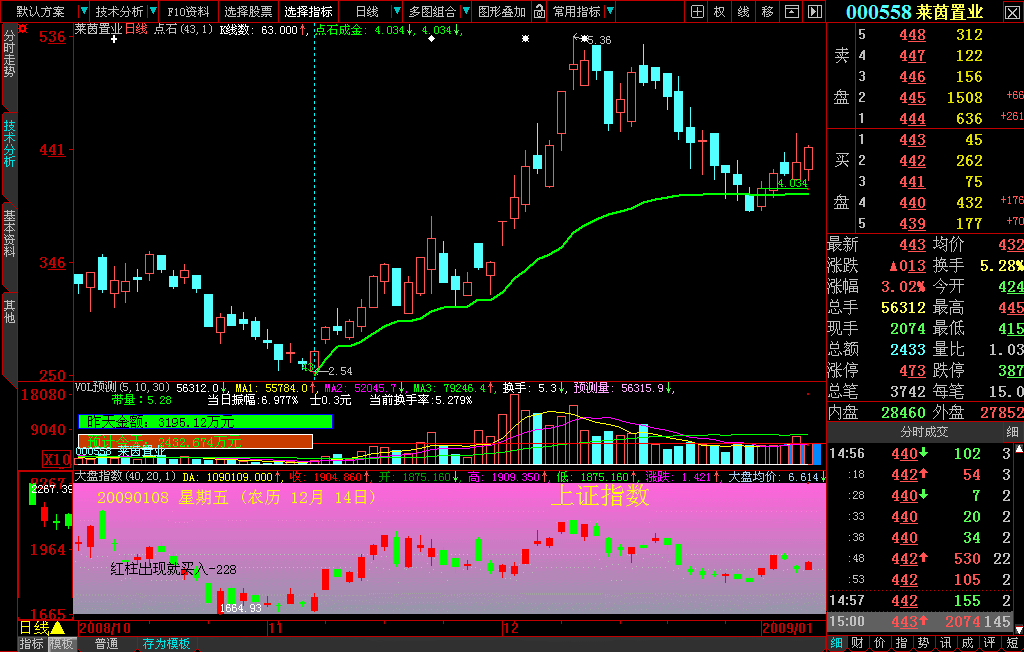
Task: Select the 普通 template tab
Action: pyautogui.click(x=106, y=644)
